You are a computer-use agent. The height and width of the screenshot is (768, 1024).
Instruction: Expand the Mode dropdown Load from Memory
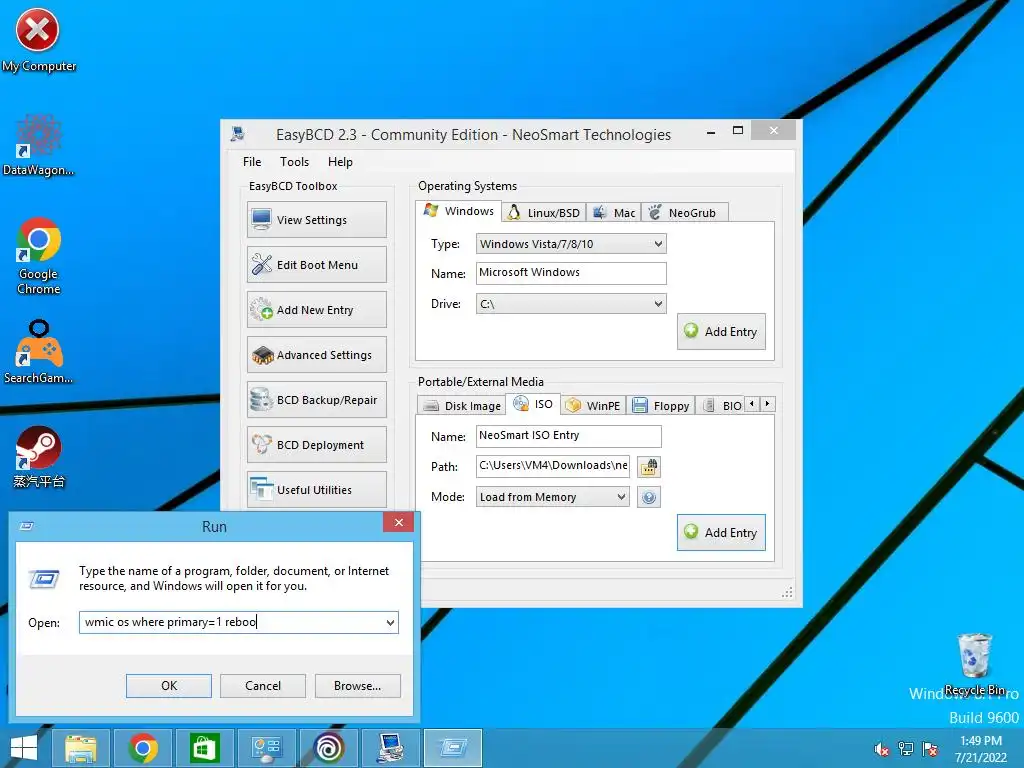click(x=552, y=497)
